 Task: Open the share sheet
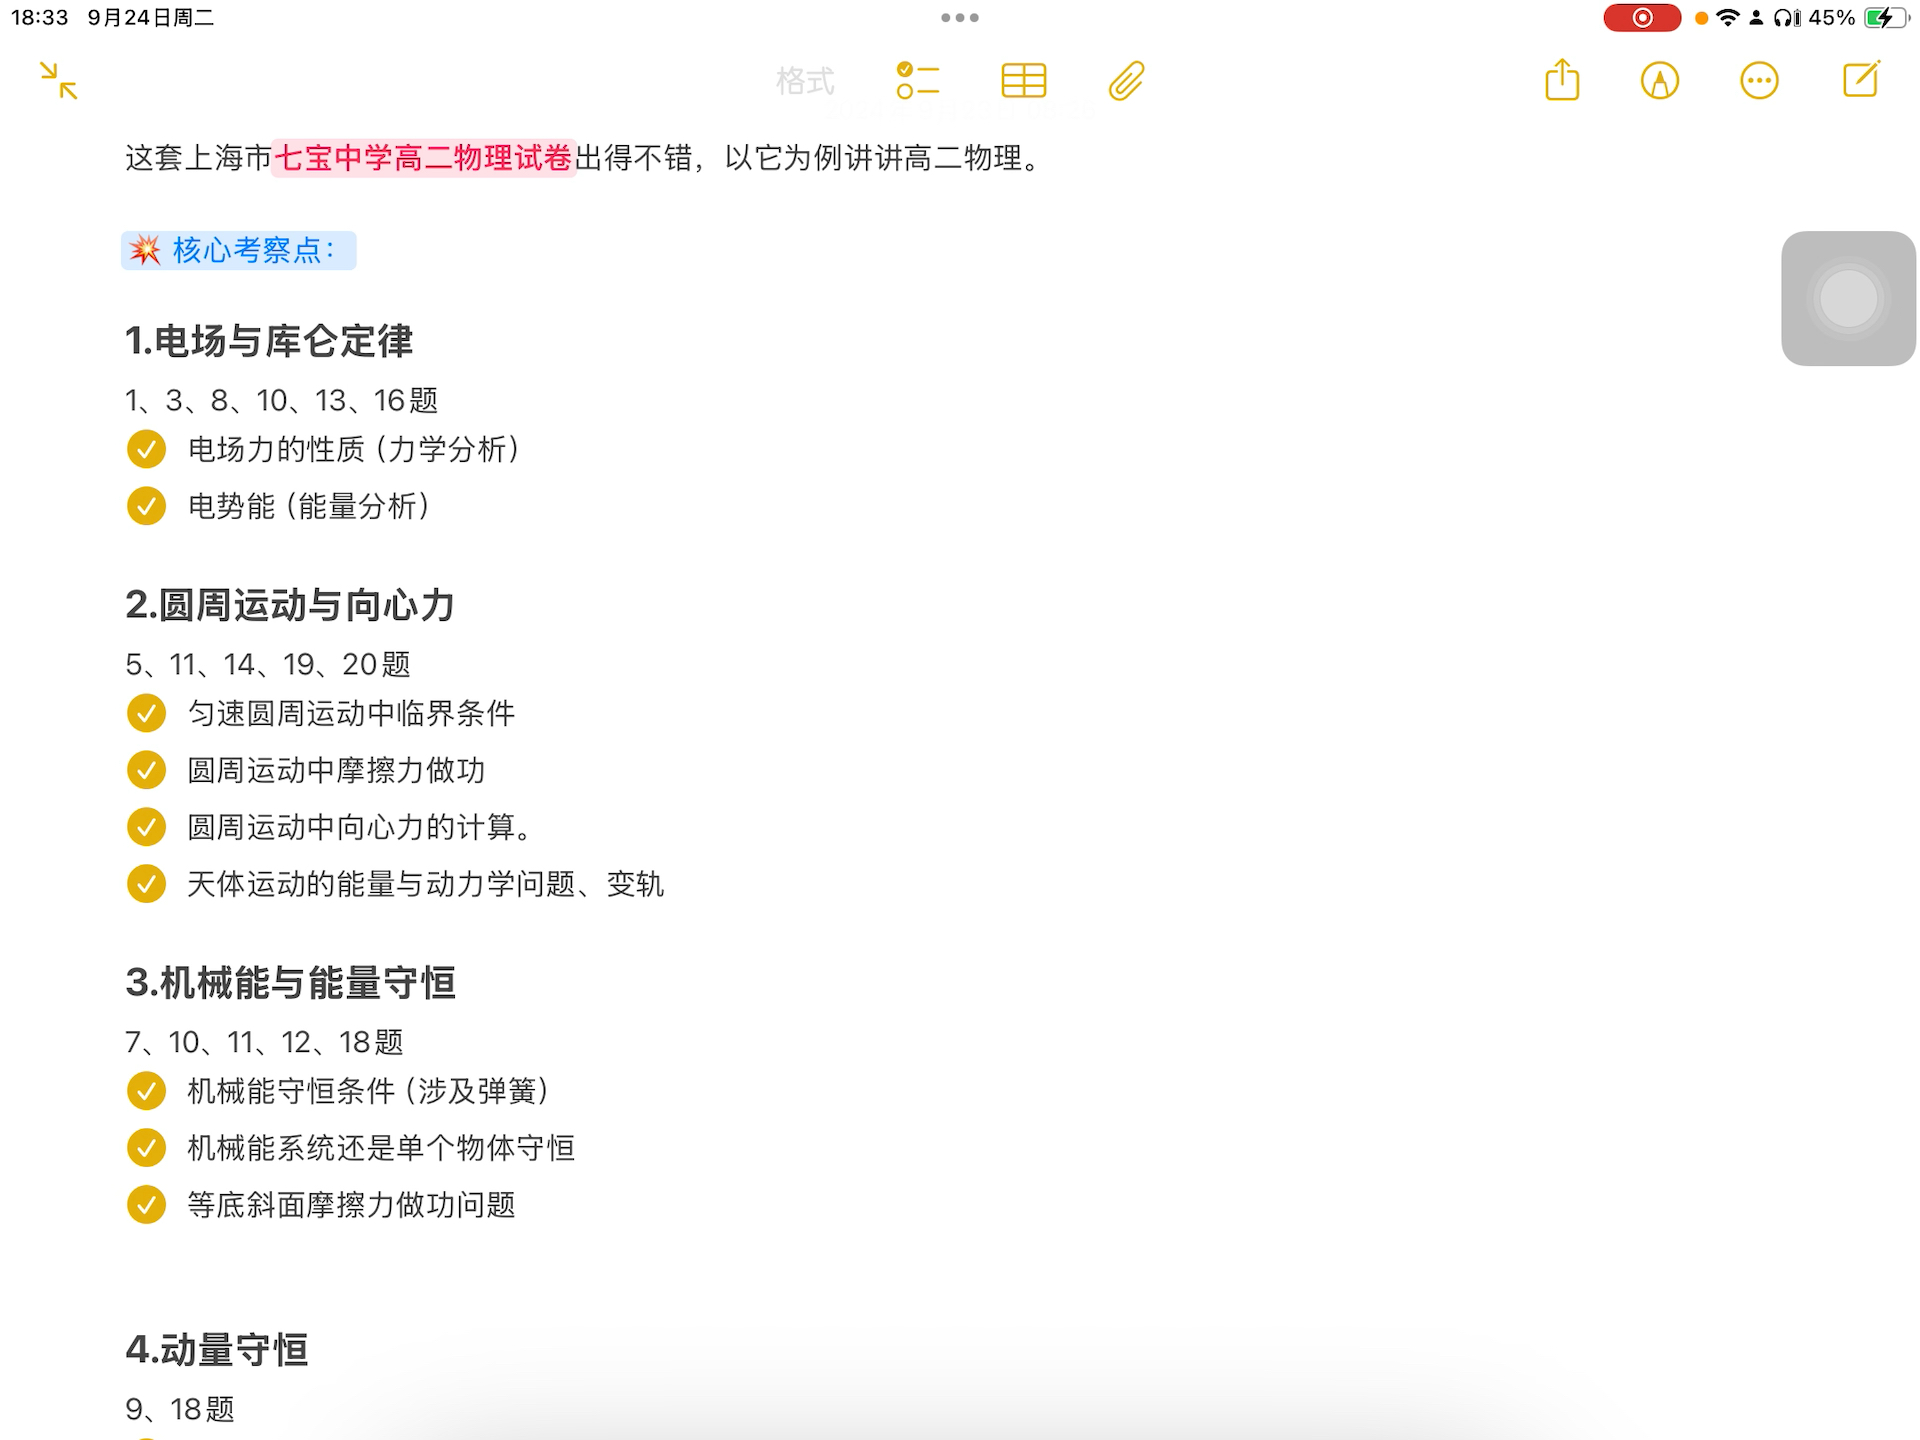[x=1562, y=80]
